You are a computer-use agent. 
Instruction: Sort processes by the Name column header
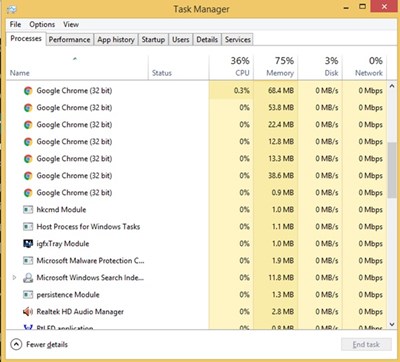click(x=77, y=67)
